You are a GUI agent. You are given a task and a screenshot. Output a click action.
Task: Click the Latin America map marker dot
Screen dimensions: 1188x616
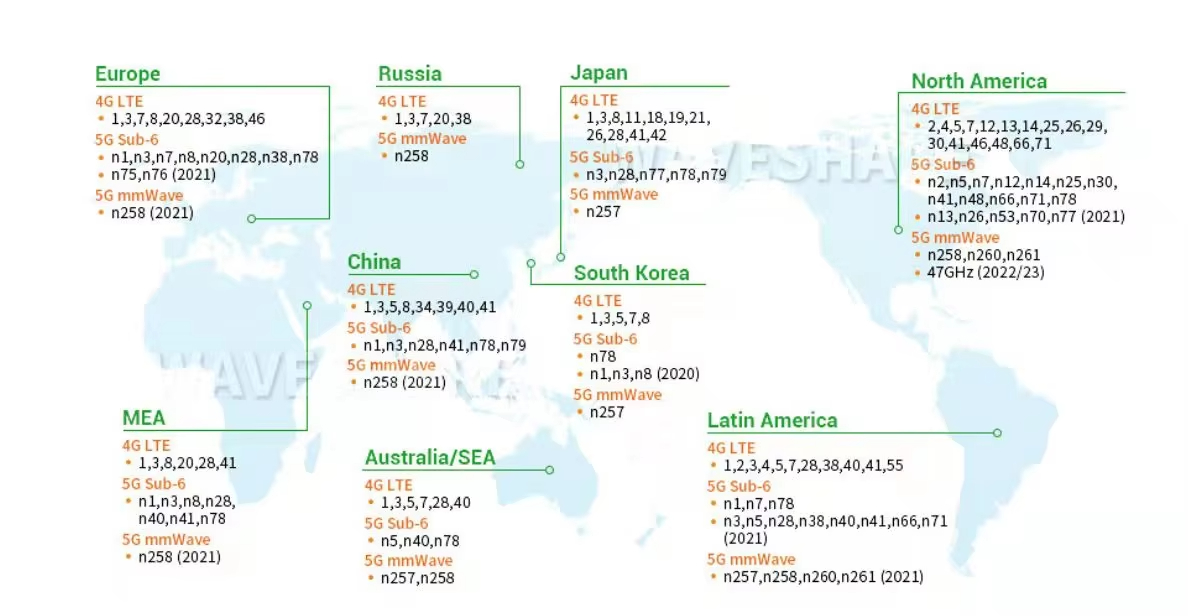coord(997,433)
